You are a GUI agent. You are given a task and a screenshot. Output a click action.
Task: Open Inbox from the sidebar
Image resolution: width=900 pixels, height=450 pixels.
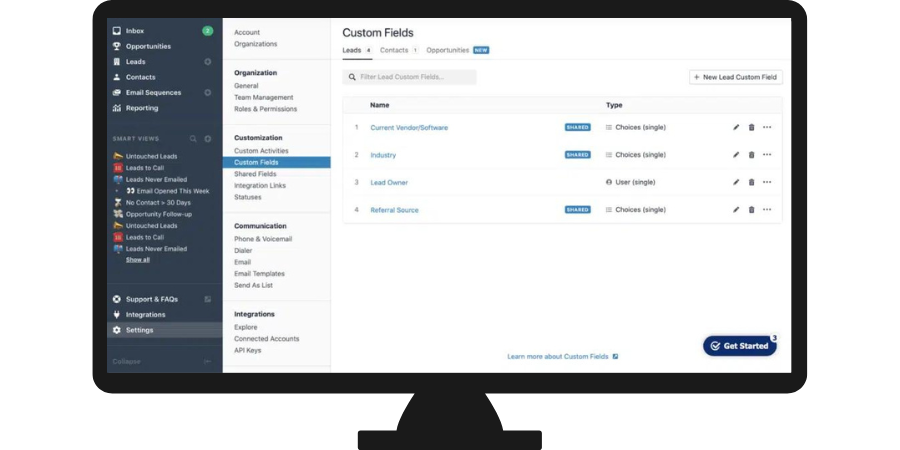[134, 31]
